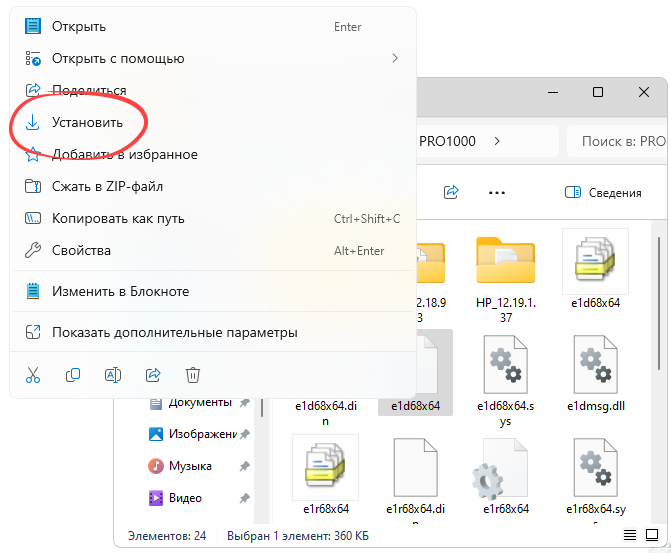Open the three-dots more options in Explorer
Screen dimensions: 671x553
[496, 193]
